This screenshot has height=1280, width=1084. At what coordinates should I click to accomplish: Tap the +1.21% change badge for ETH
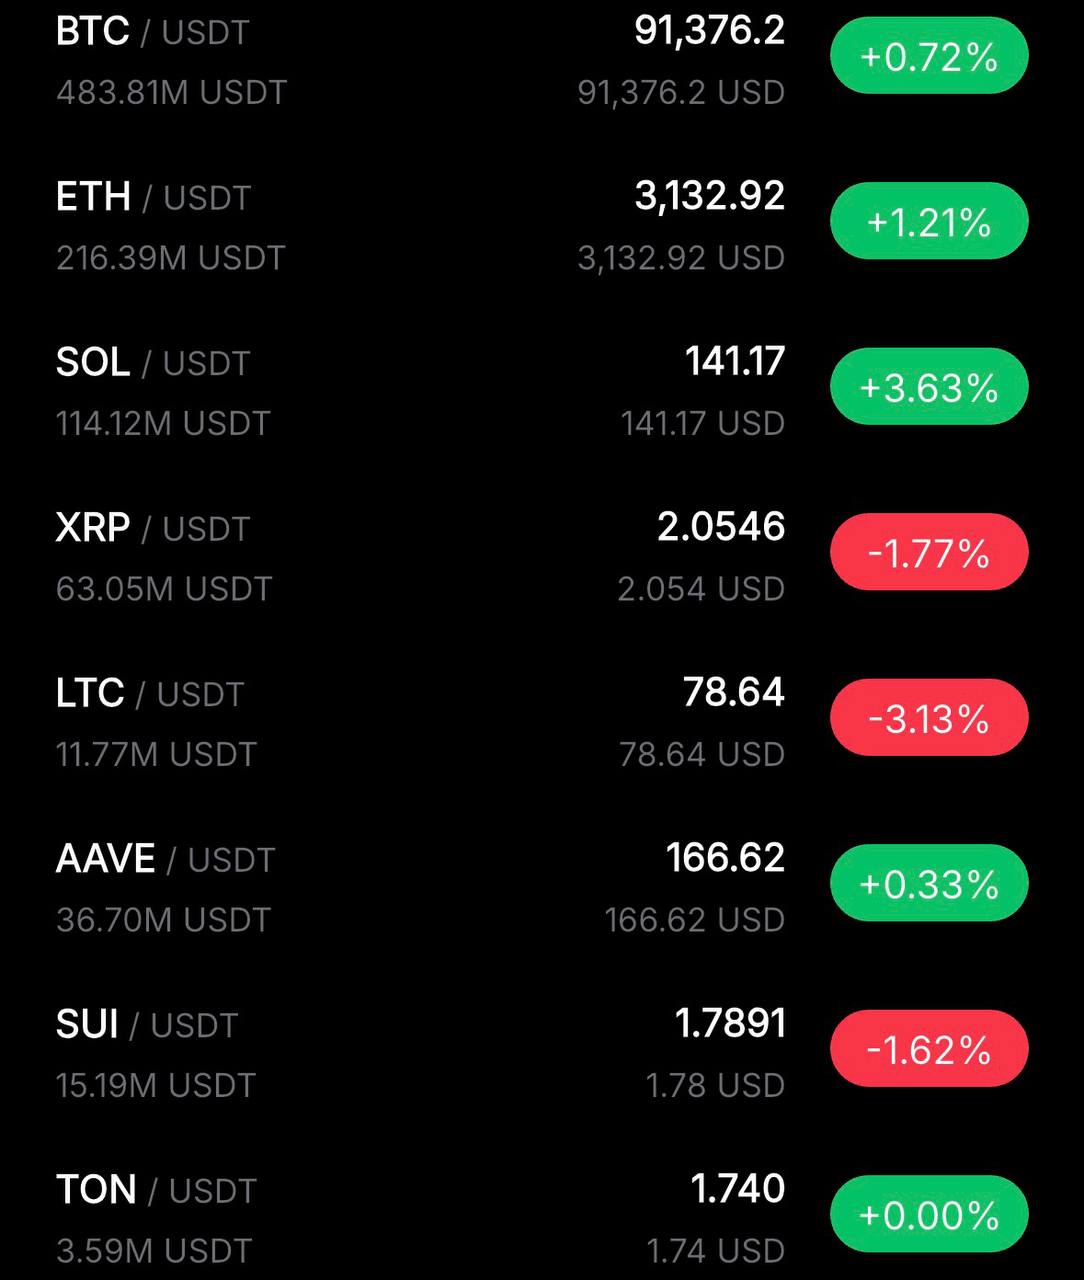click(929, 221)
